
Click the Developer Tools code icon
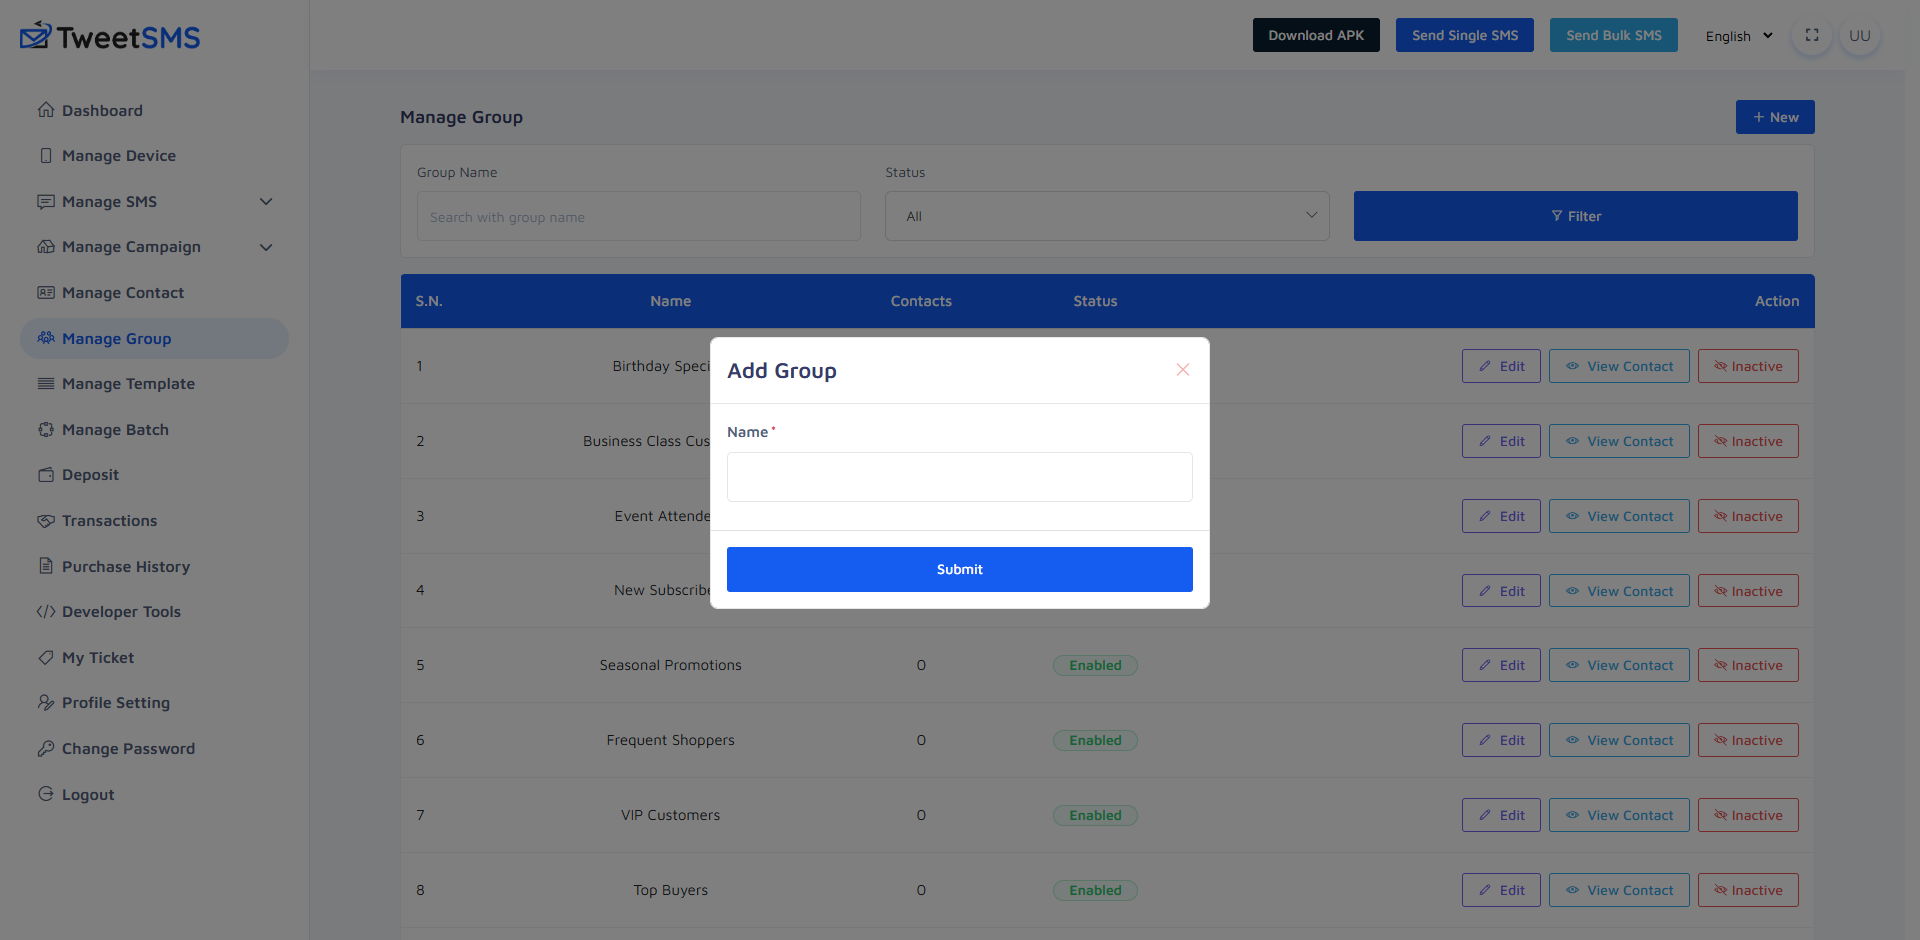point(46,611)
